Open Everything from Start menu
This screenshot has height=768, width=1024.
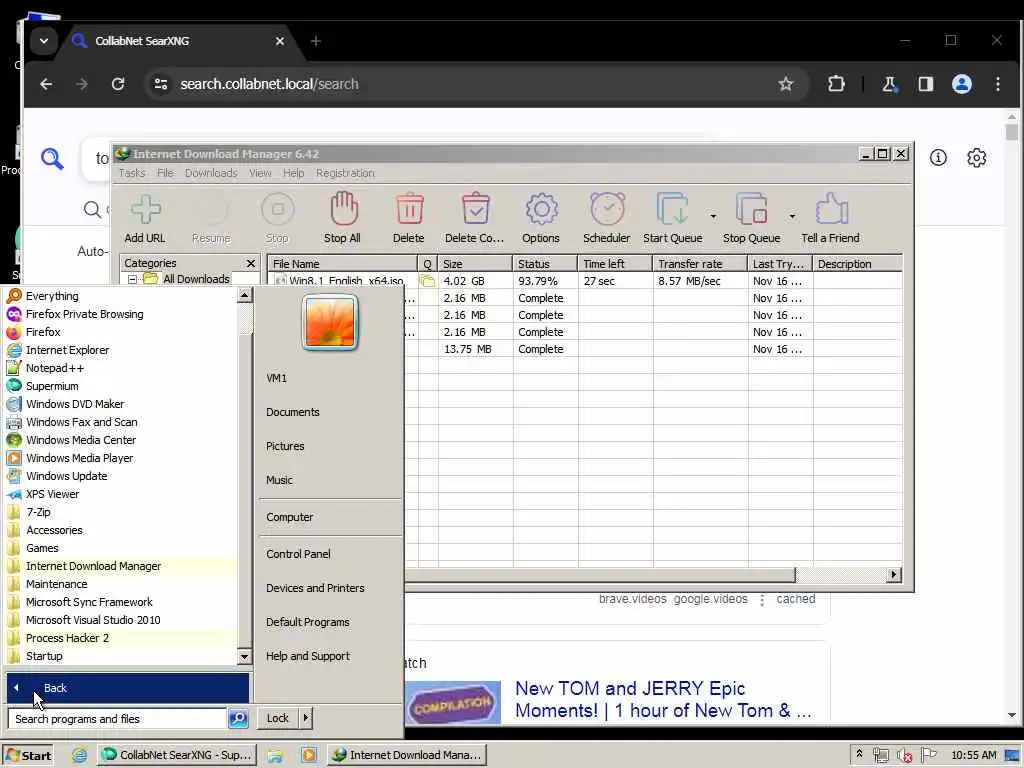121,296
